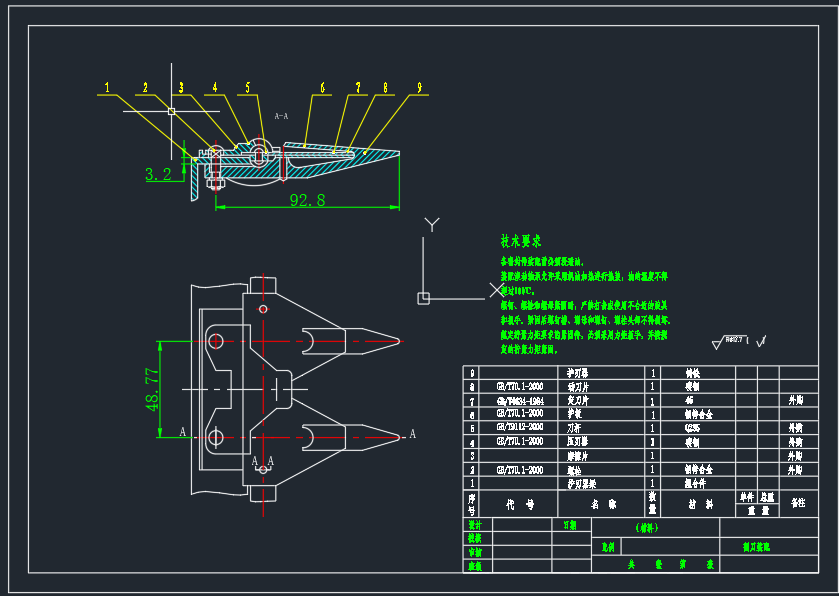
Task: Click the 备注 column header
Action: point(798,503)
